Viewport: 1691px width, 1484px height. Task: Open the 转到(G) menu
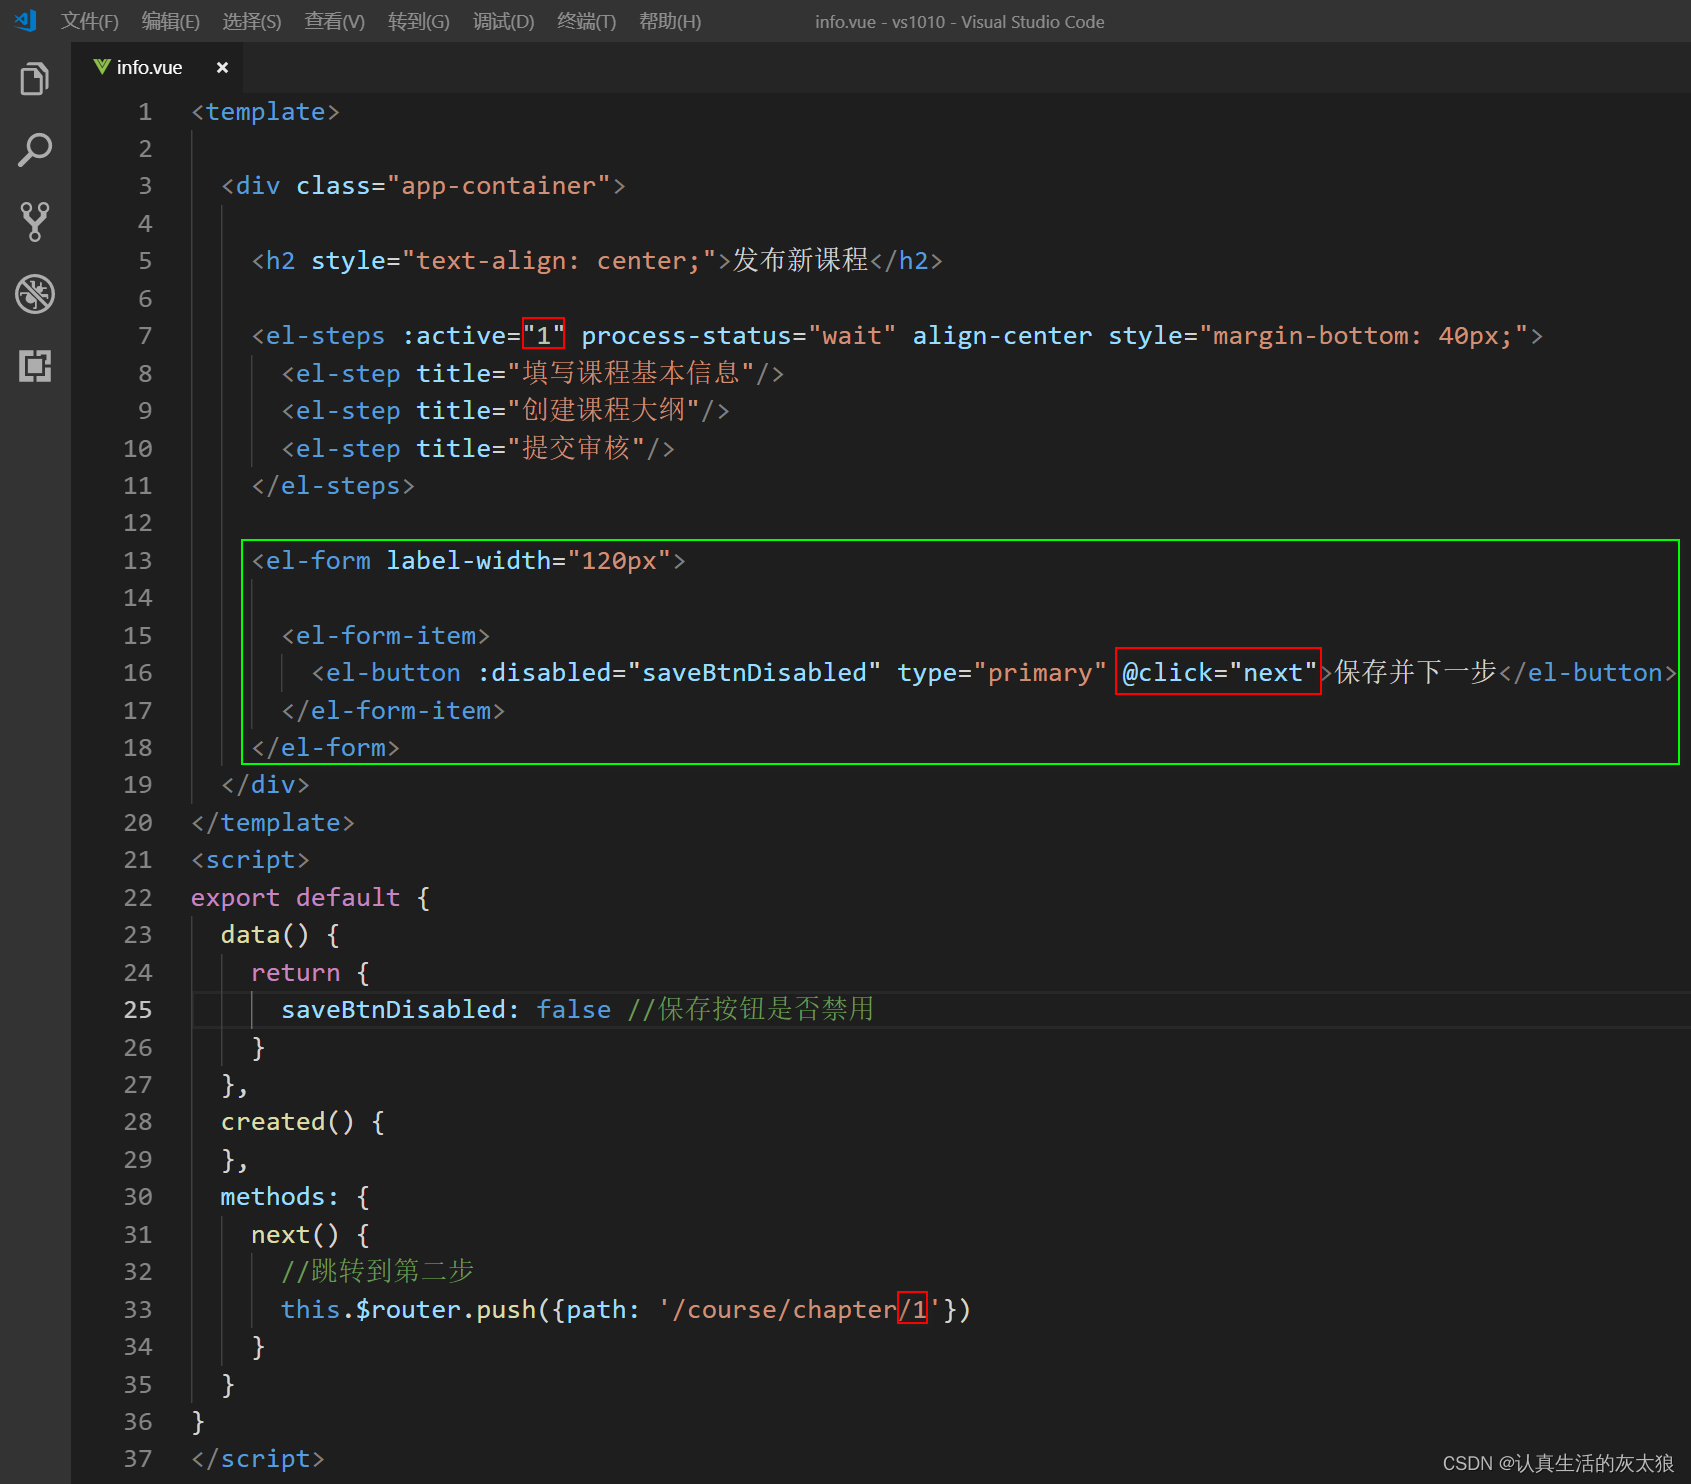point(419,21)
